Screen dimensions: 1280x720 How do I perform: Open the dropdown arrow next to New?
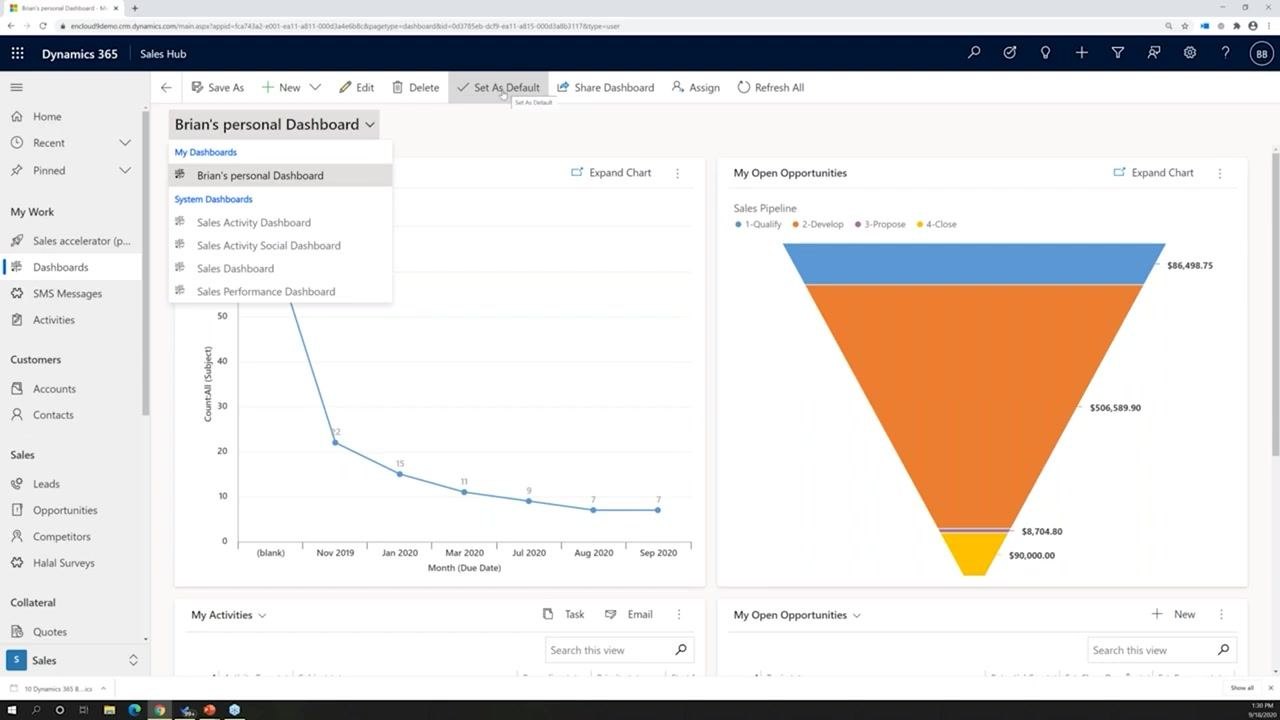[x=315, y=87]
